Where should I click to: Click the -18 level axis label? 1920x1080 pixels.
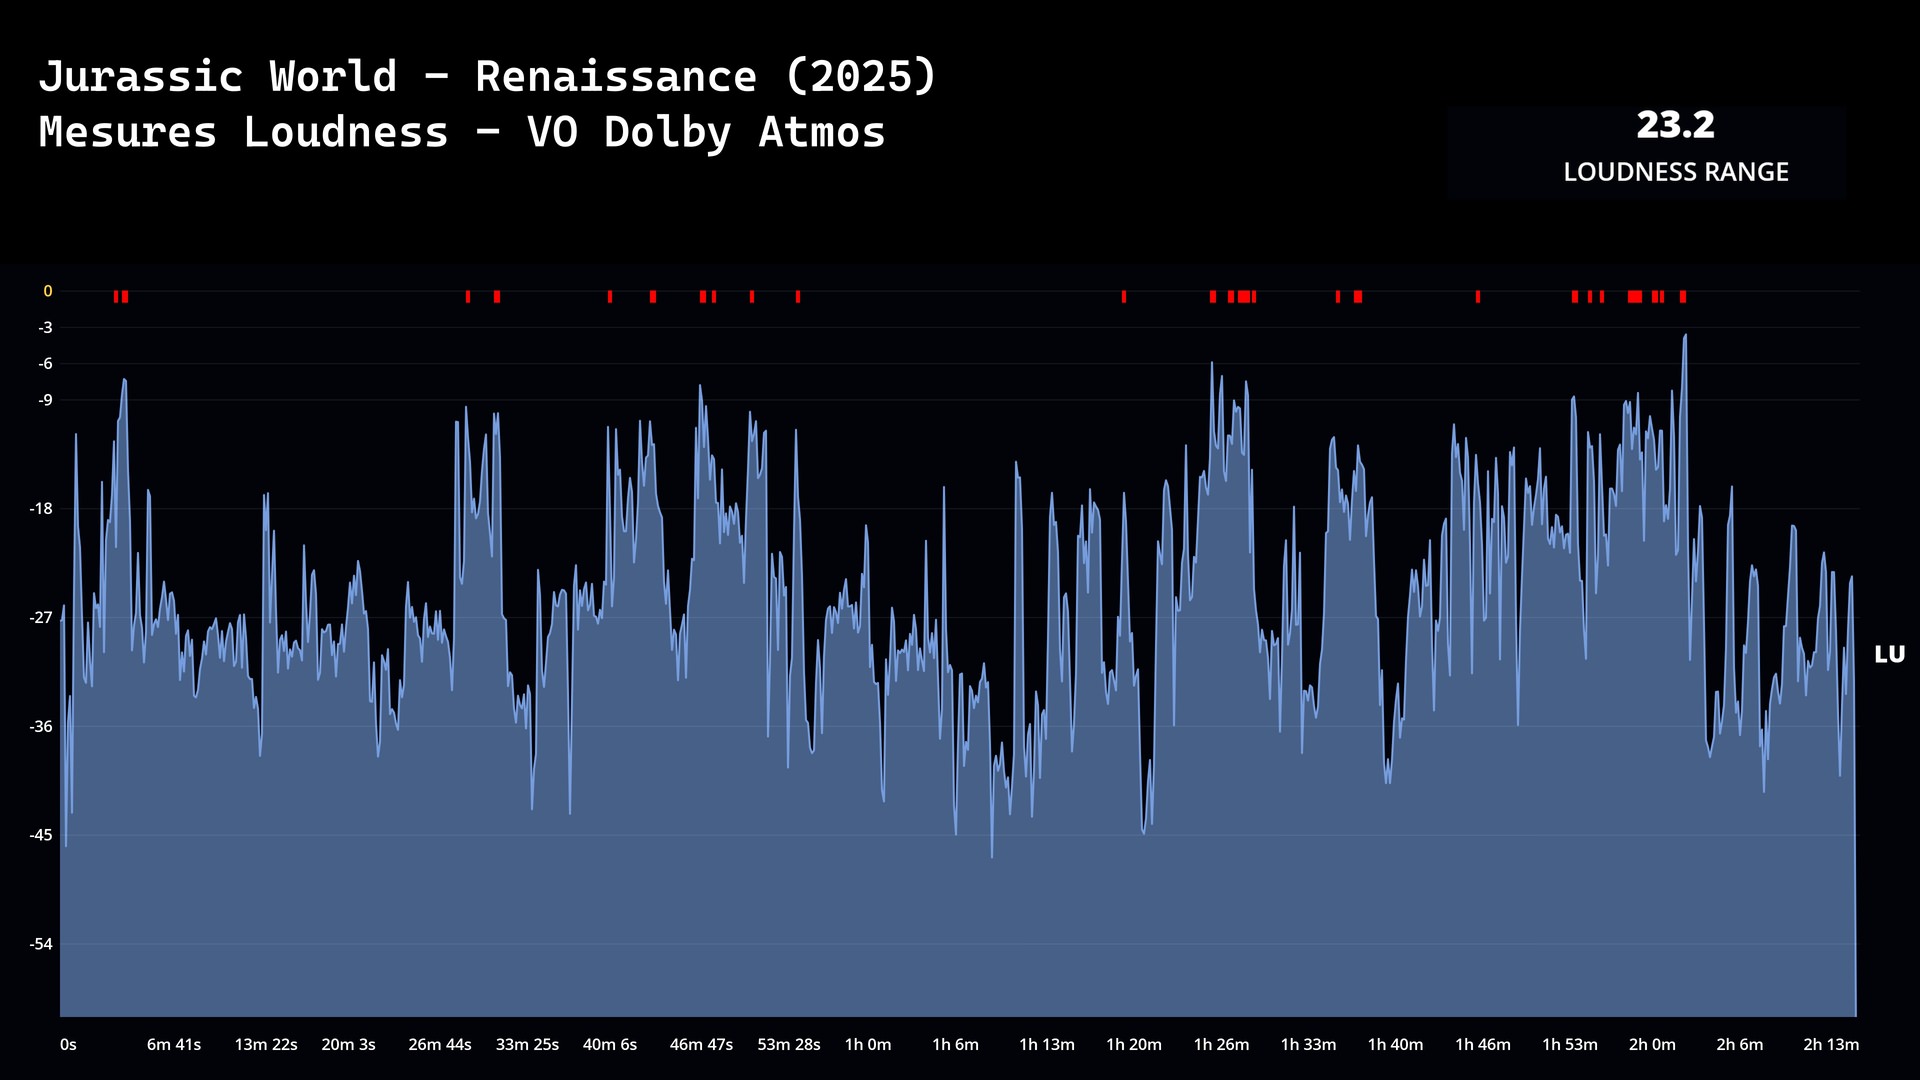coord(41,509)
